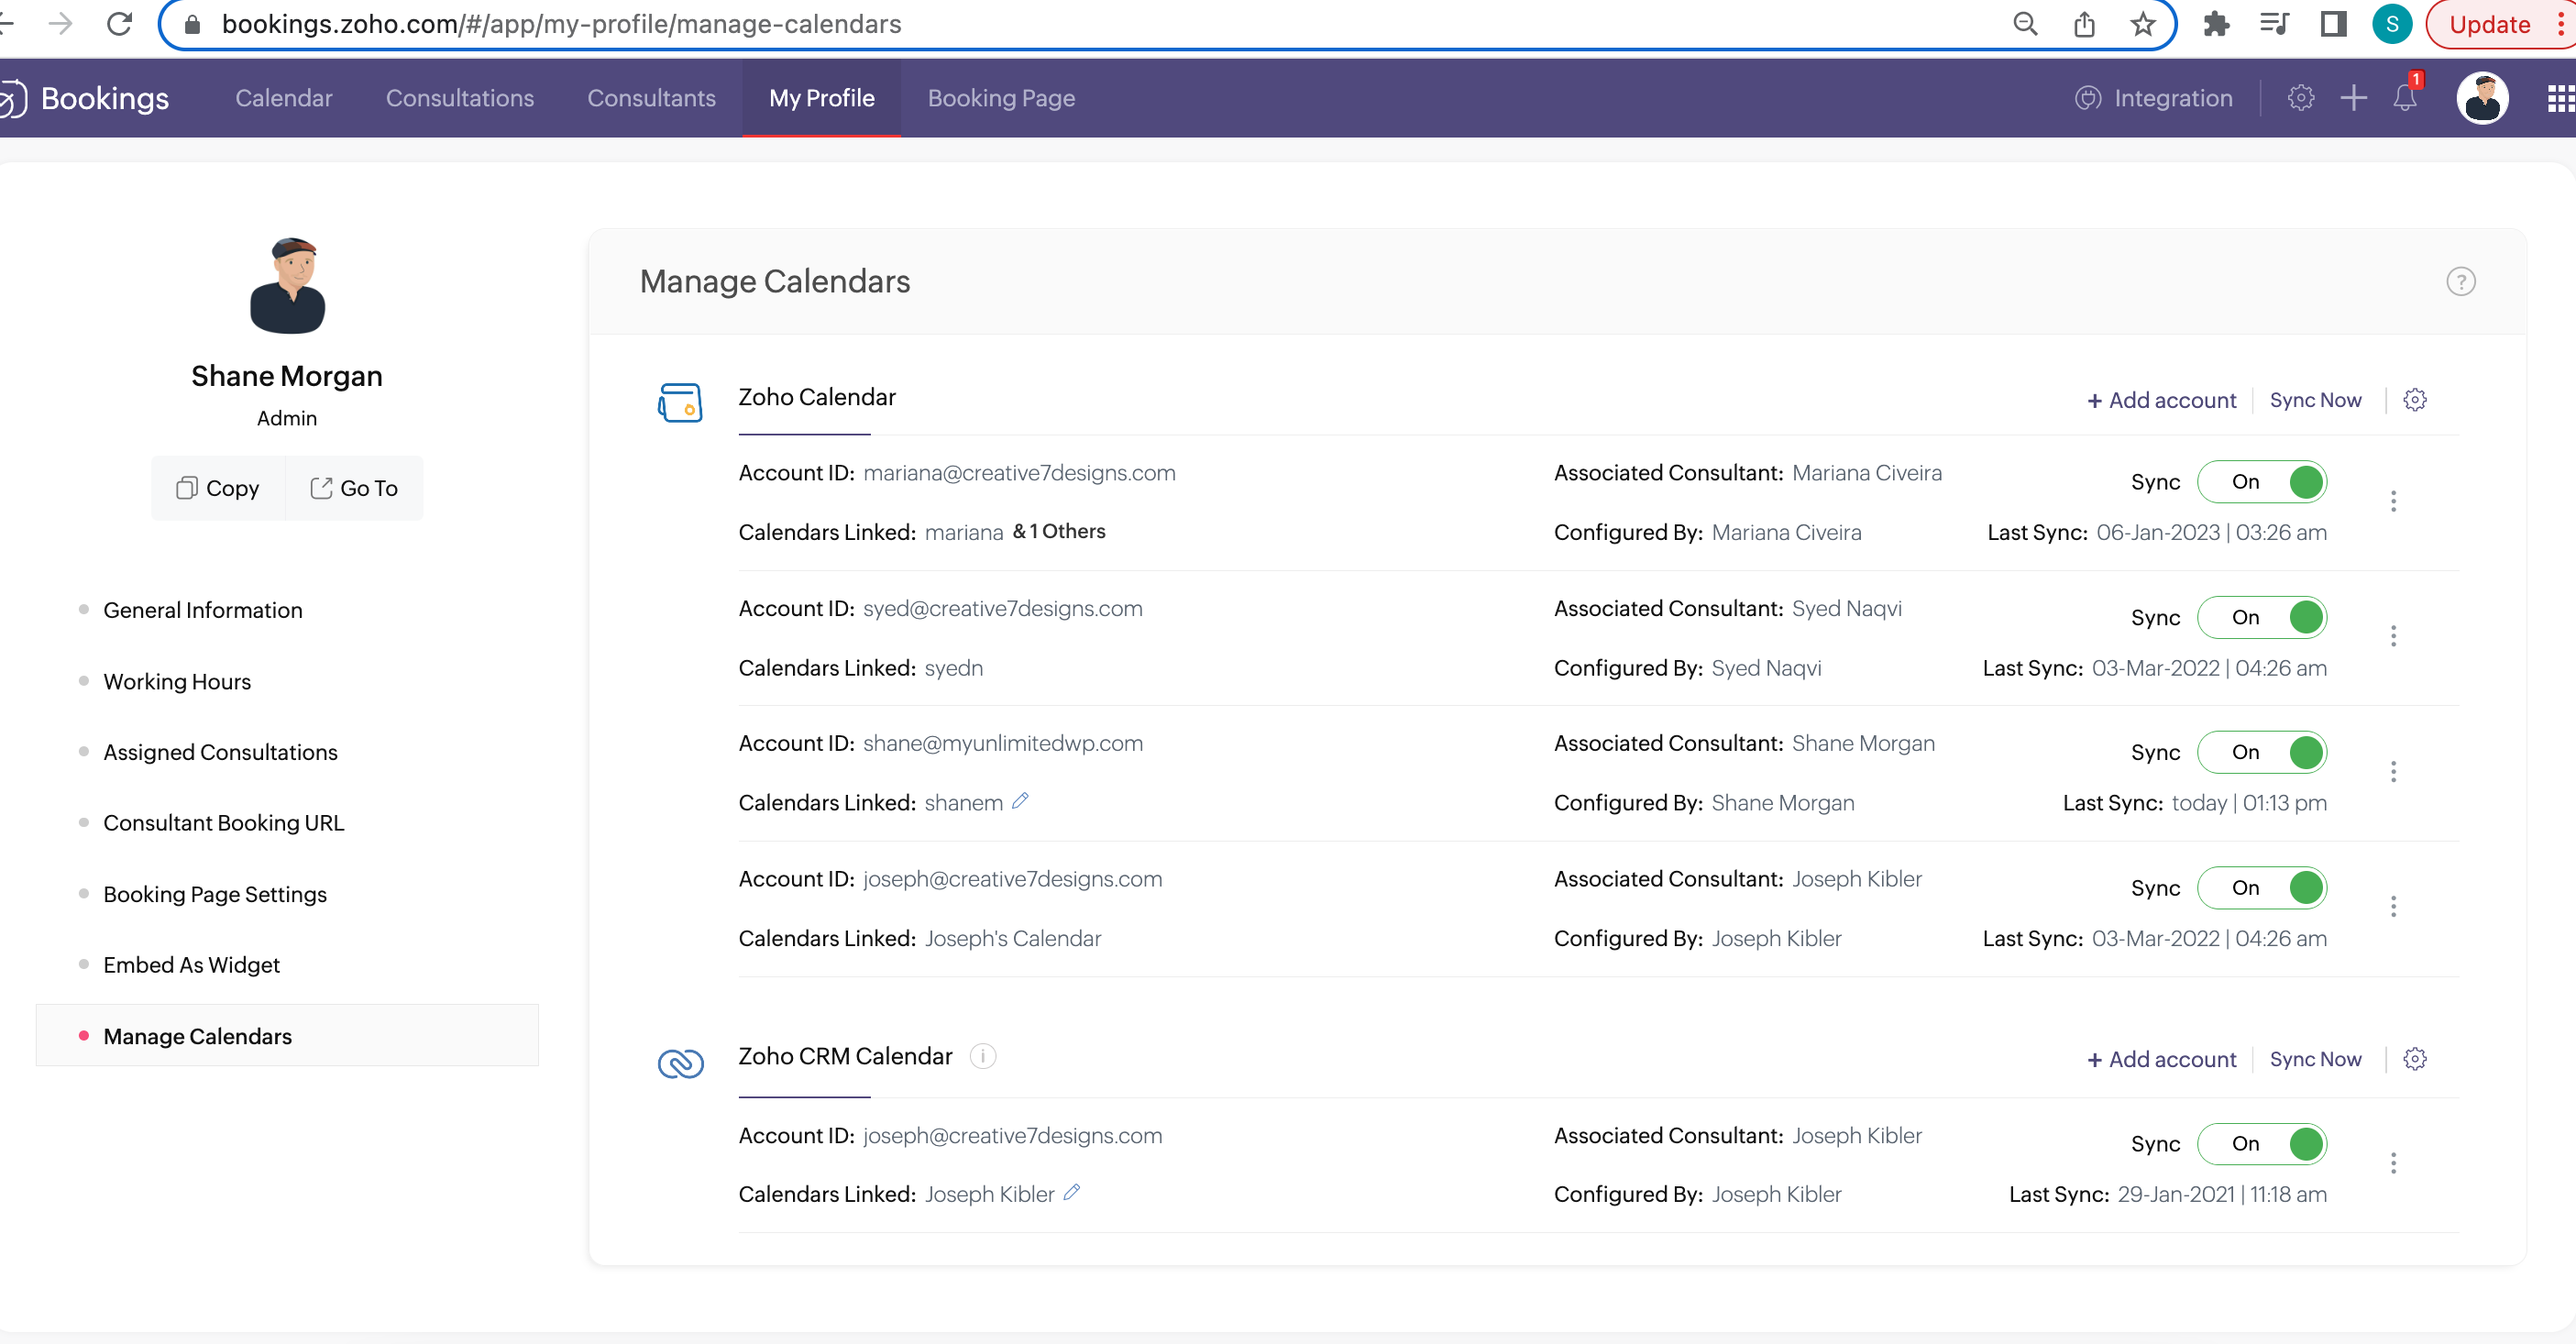
Task: Edit calendars linked for shanem pencil icon
Action: coord(1020,801)
